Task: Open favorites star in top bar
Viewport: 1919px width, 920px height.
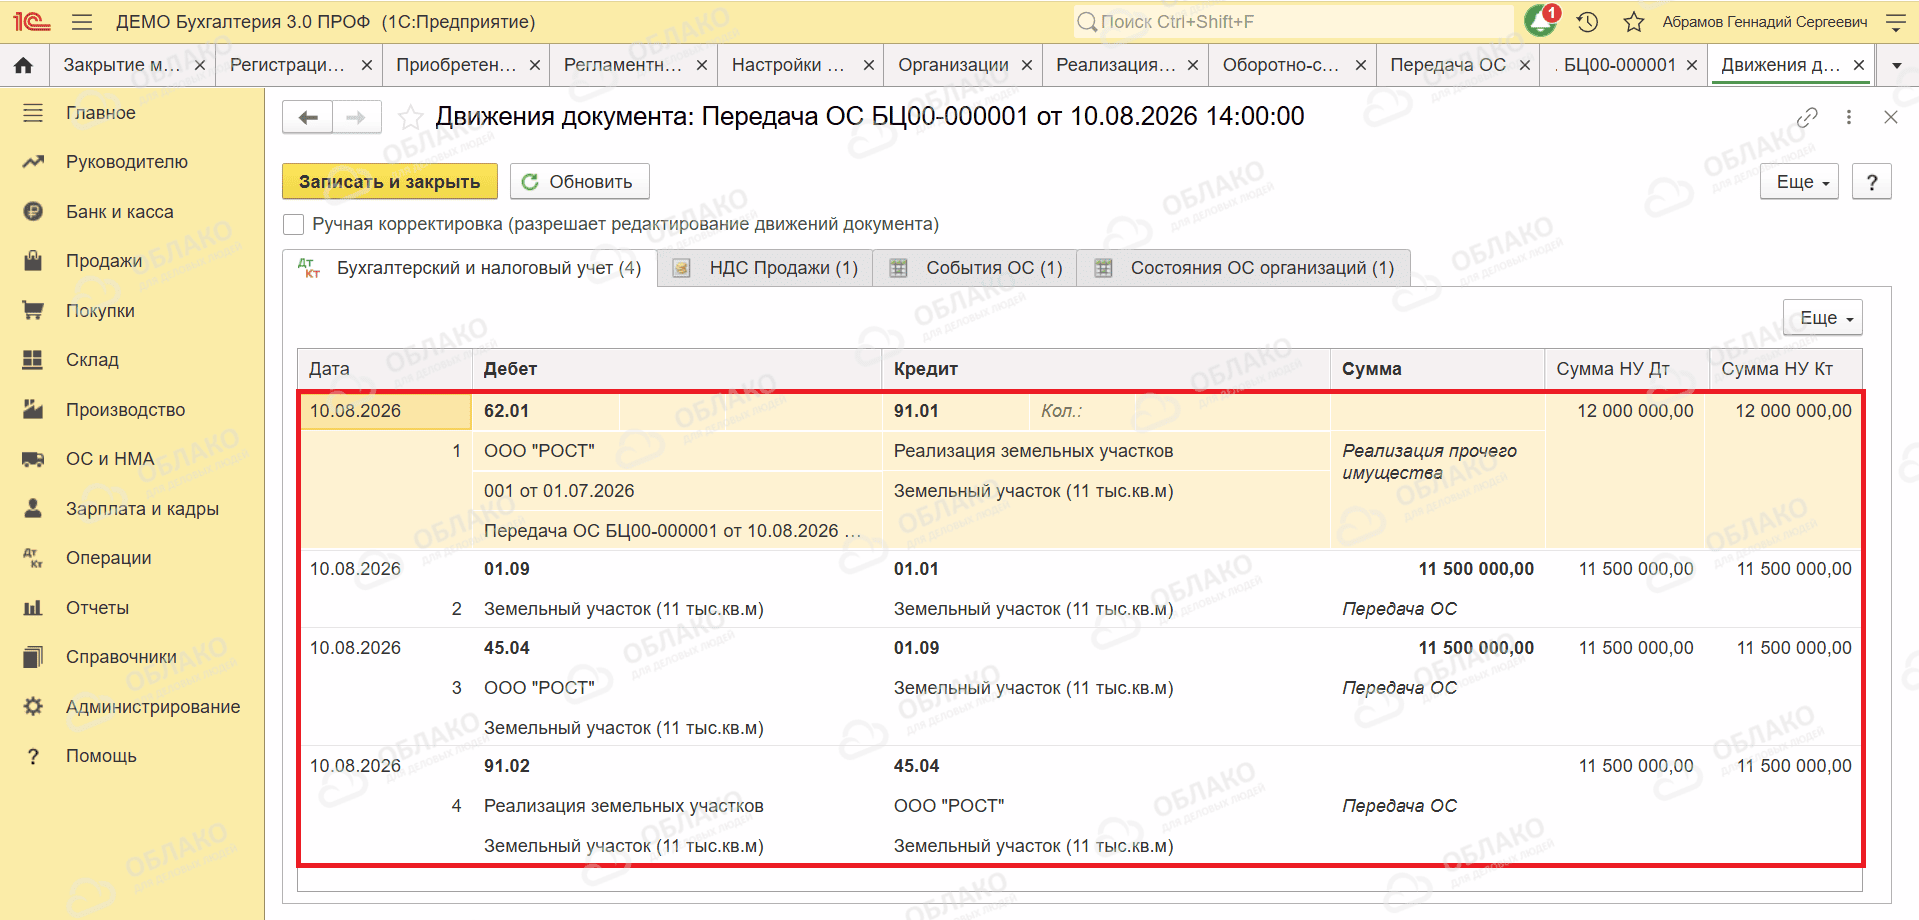Action: (x=1634, y=22)
